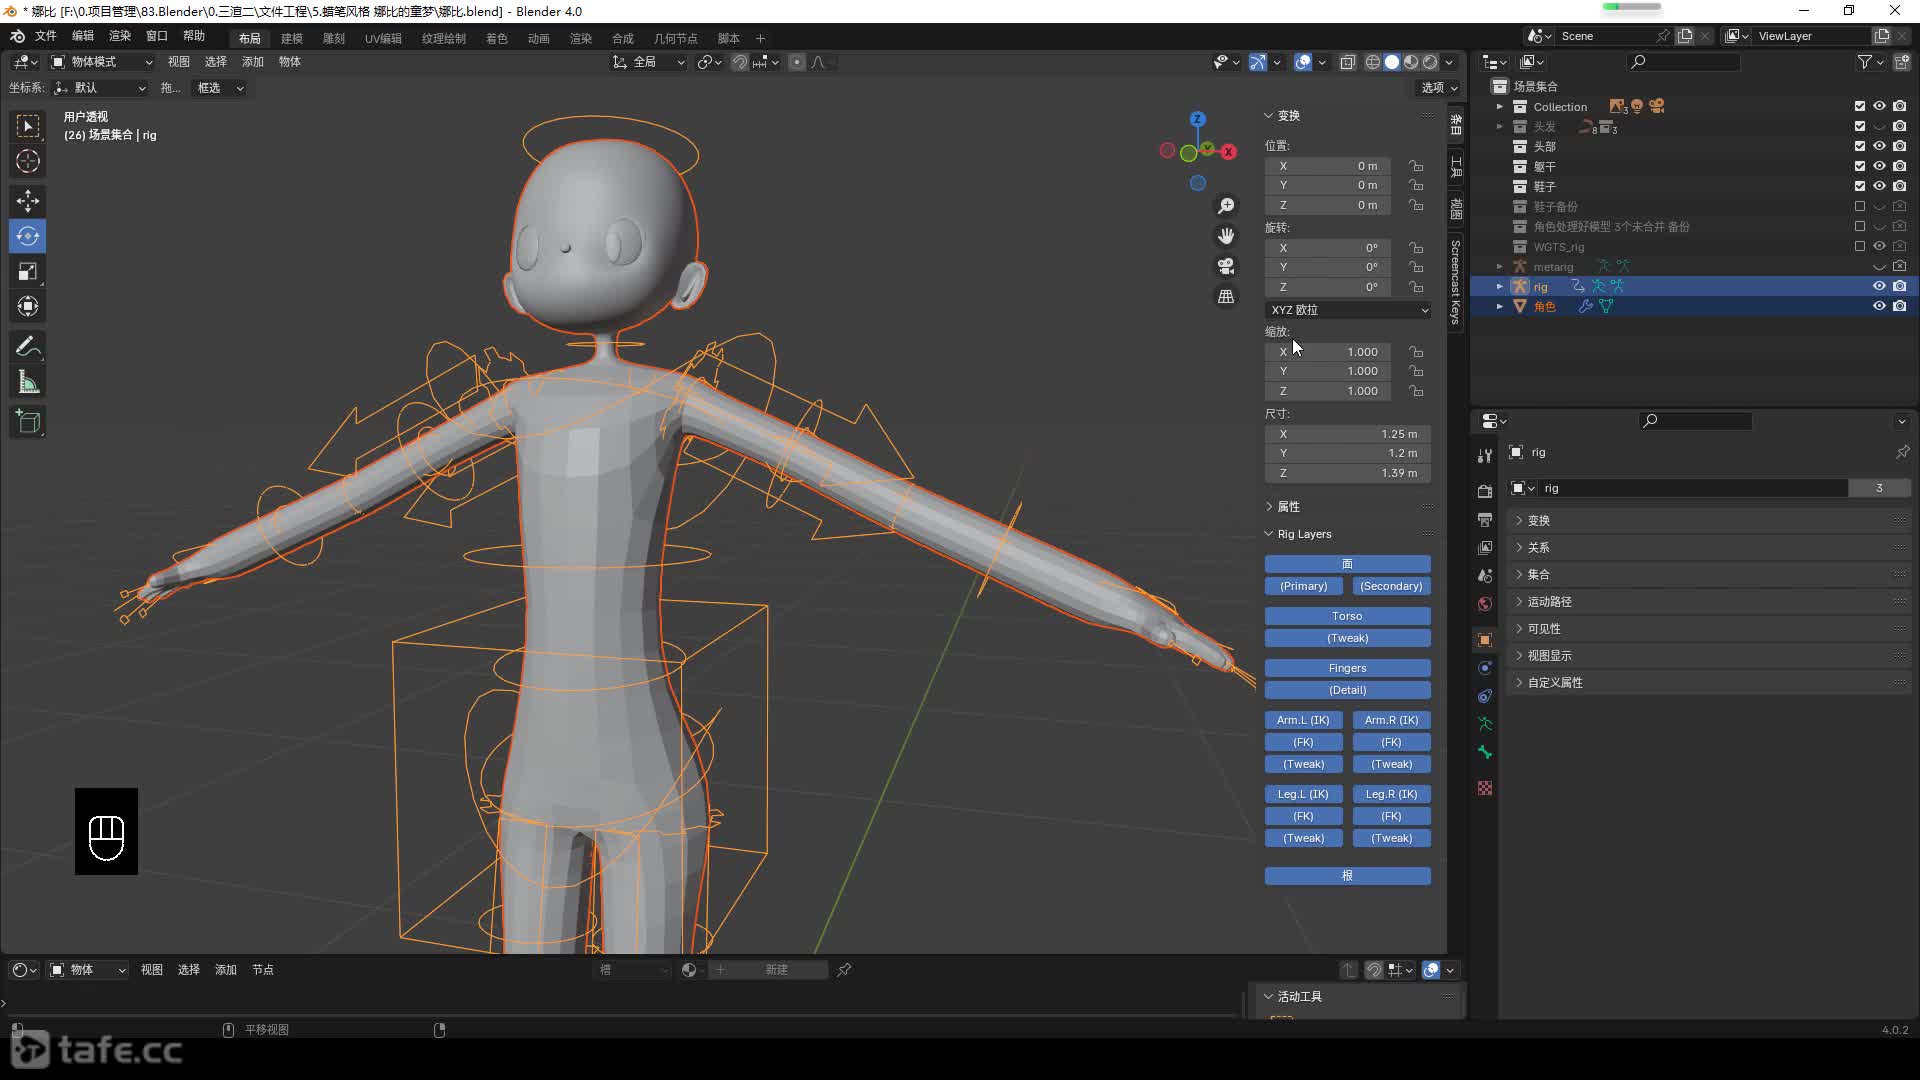Enable the WGTS_rig collection checkbox

1860,246
